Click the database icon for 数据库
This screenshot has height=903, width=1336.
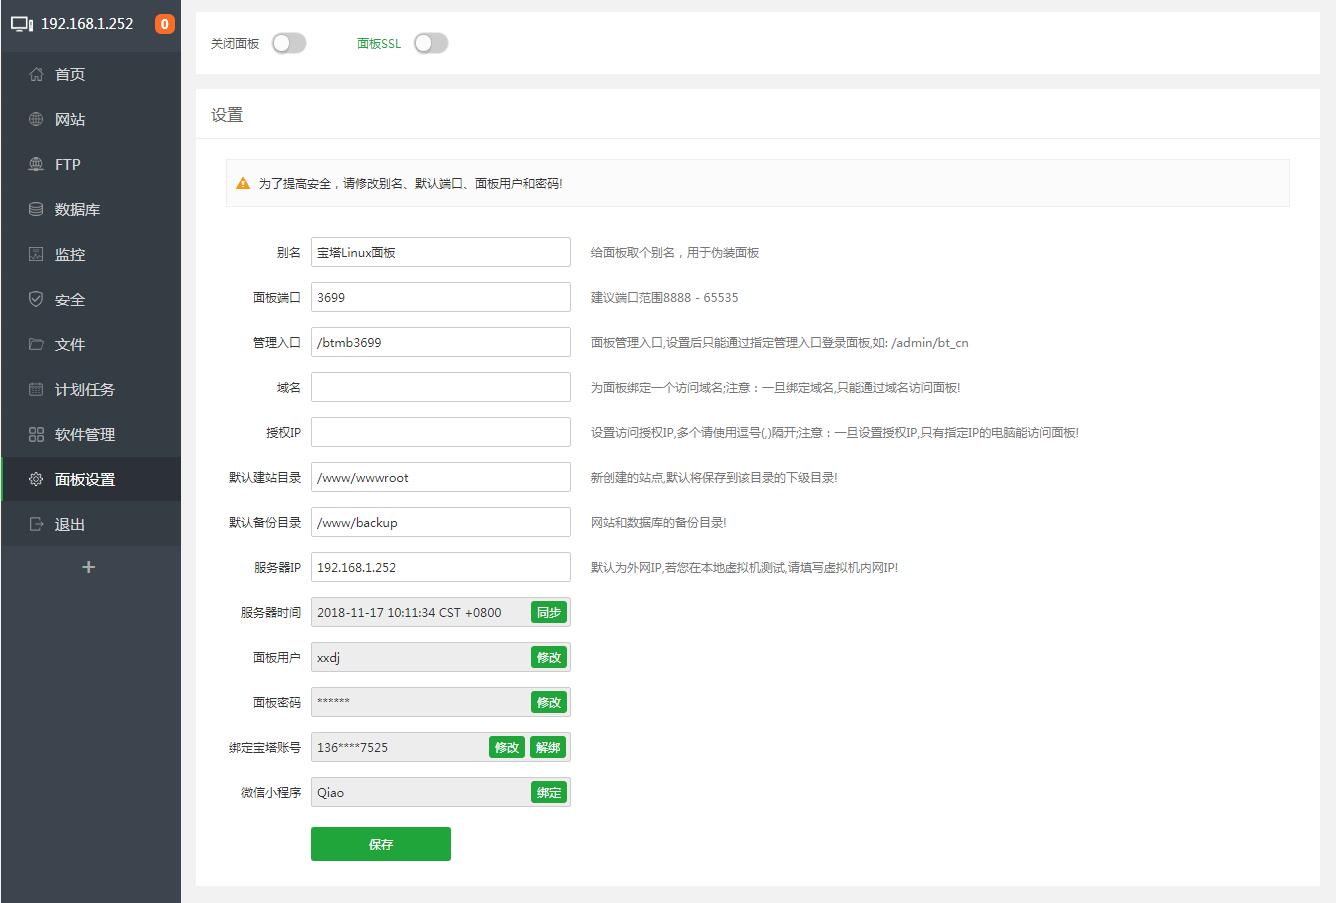click(x=36, y=209)
